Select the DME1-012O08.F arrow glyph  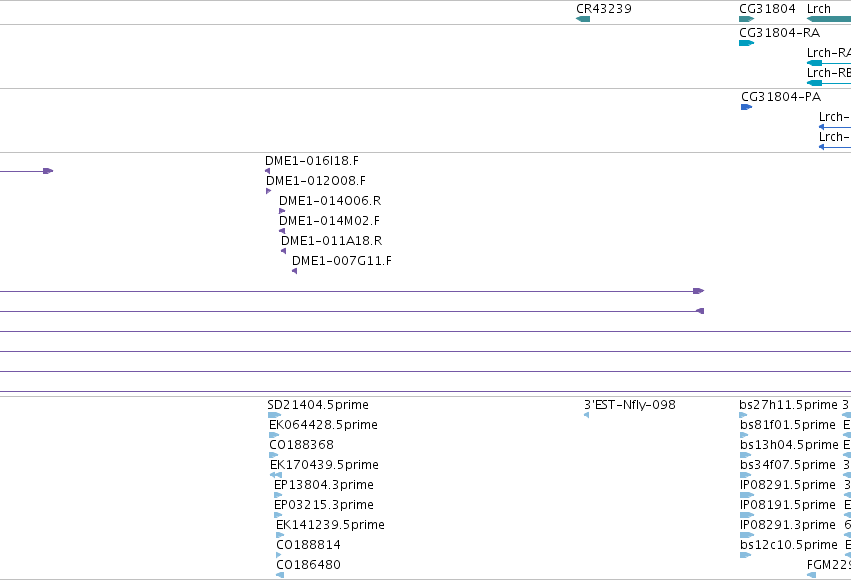click(x=269, y=191)
